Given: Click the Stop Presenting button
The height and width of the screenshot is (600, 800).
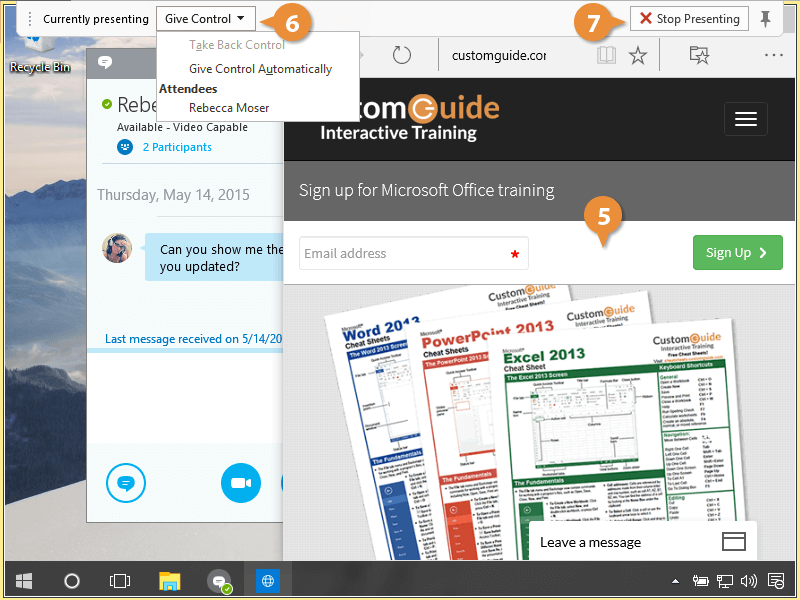Looking at the screenshot, I should point(690,19).
